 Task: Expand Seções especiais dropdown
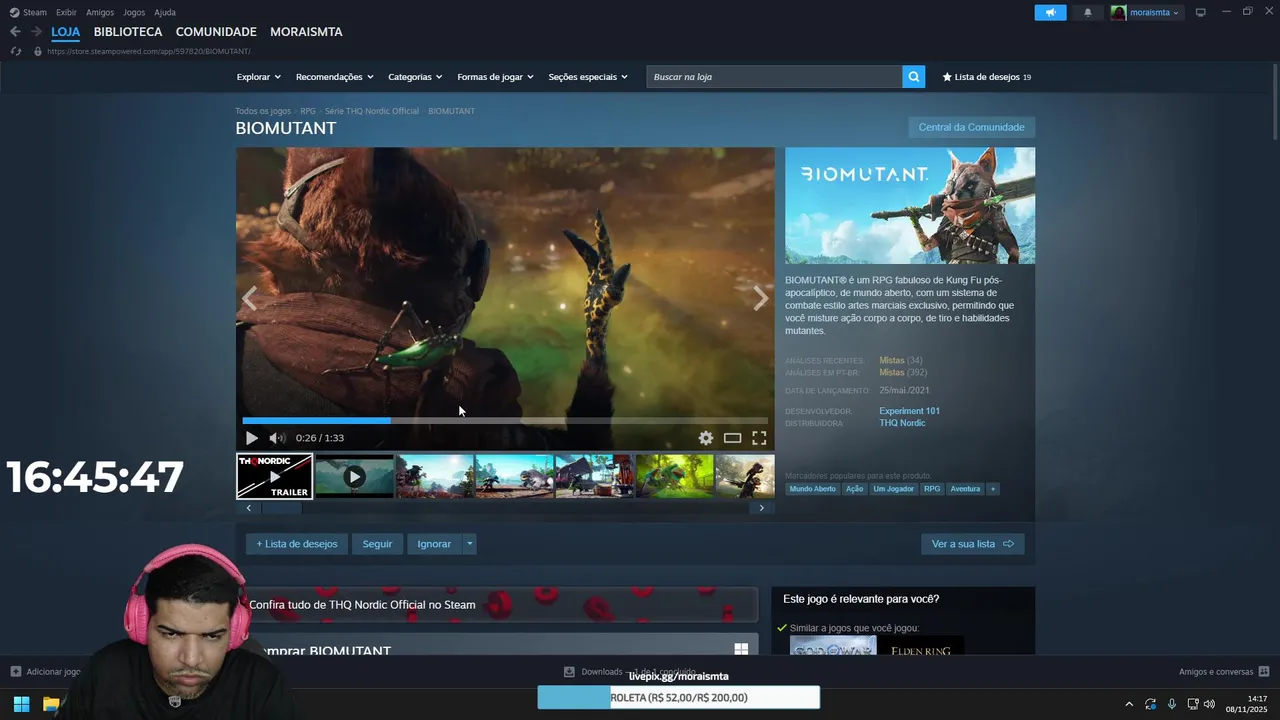588,77
